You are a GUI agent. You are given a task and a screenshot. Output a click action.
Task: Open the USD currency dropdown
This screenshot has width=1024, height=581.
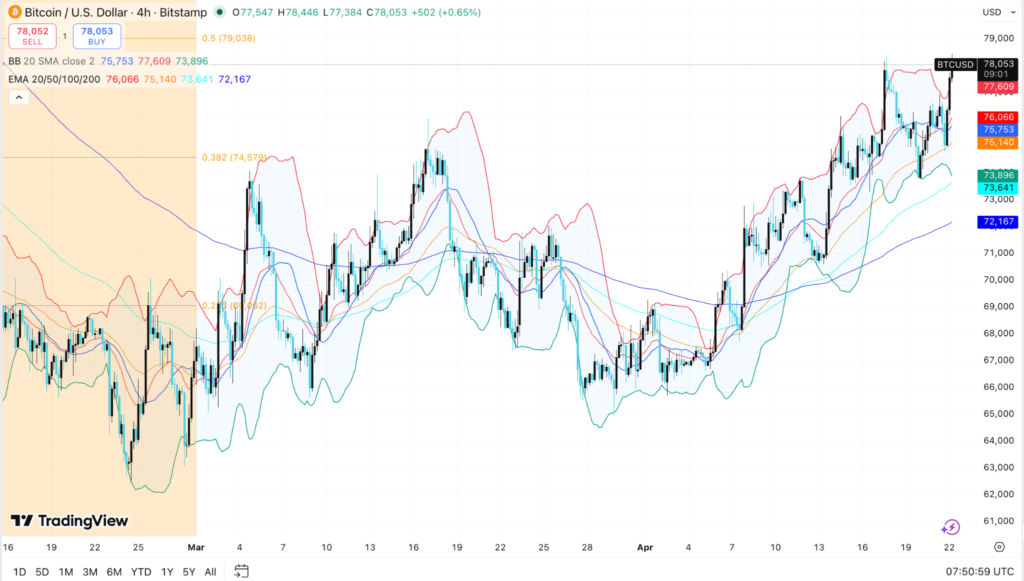click(996, 12)
